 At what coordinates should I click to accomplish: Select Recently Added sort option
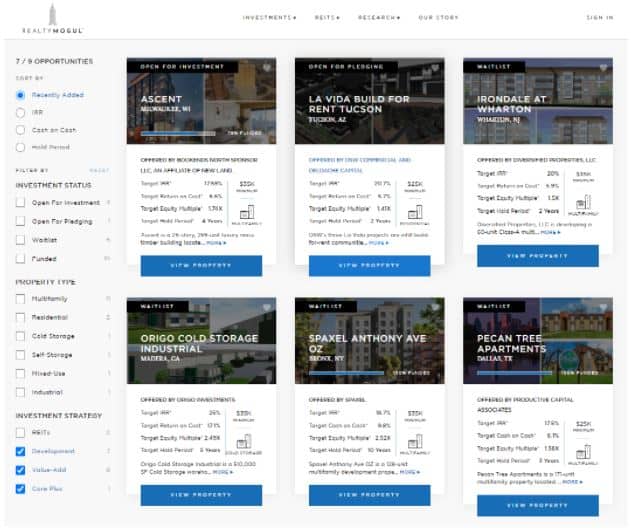(21, 95)
